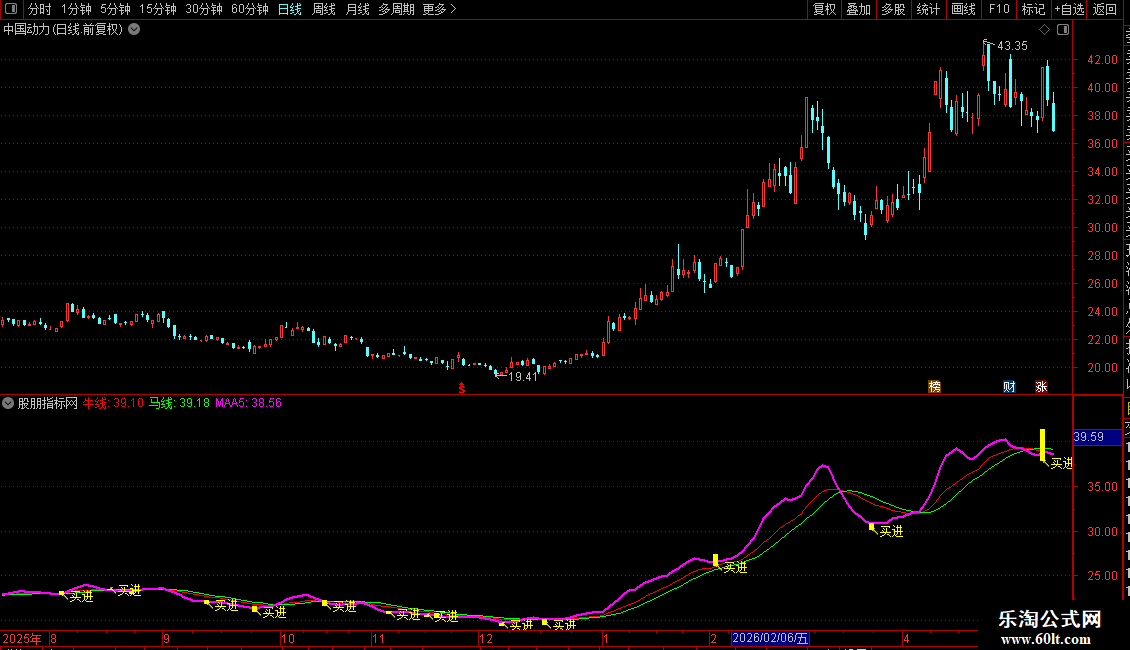Click the 39.59 value tag on axis
Screen dimensions: 1130x650
coord(1097,437)
